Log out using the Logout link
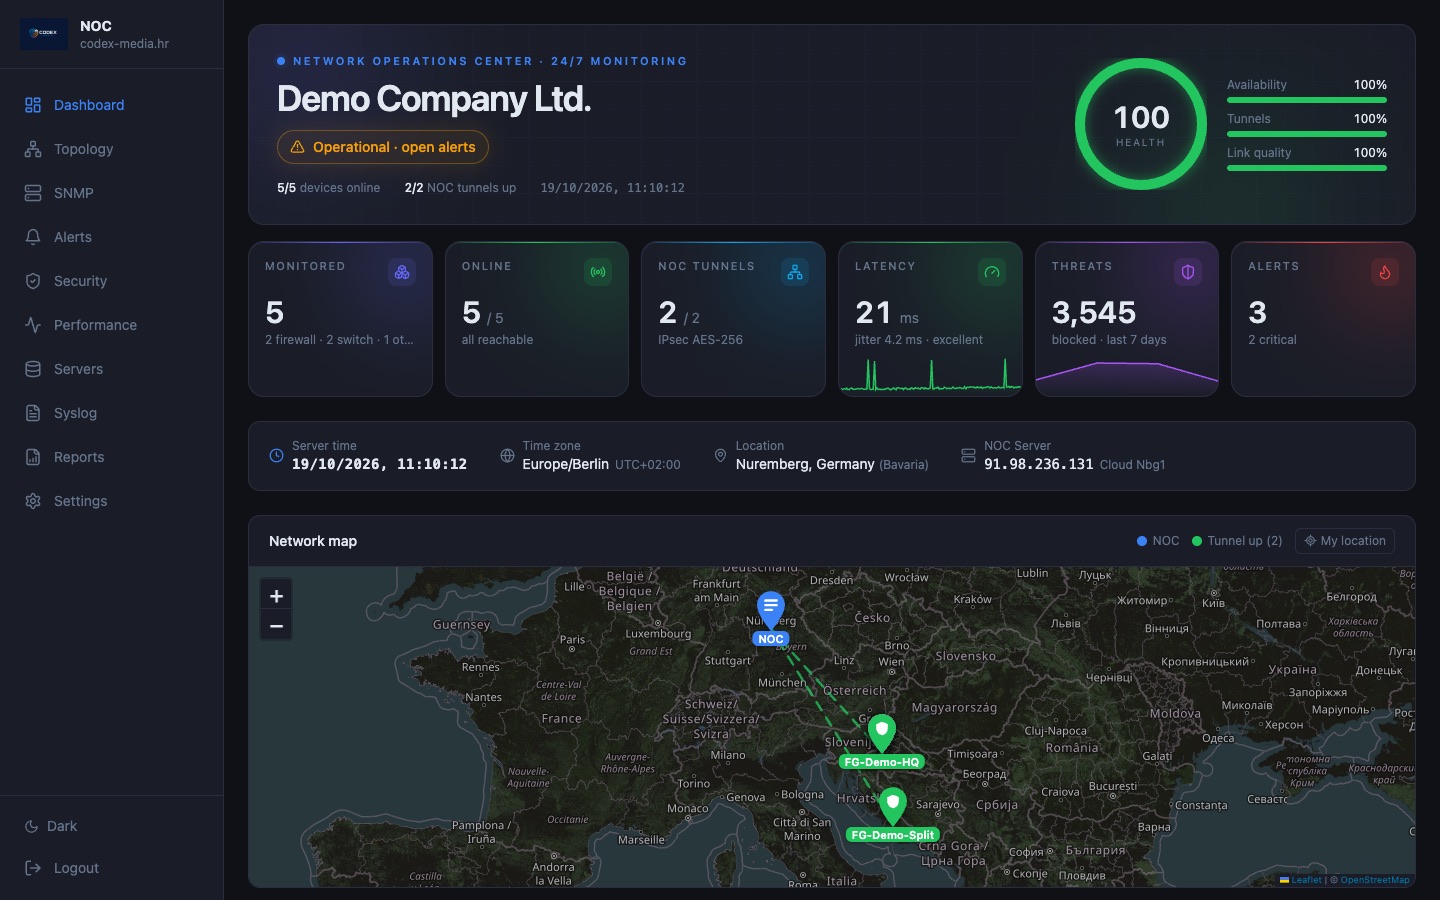The height and width of the screenshot is (900, 1440). [62, 868]
